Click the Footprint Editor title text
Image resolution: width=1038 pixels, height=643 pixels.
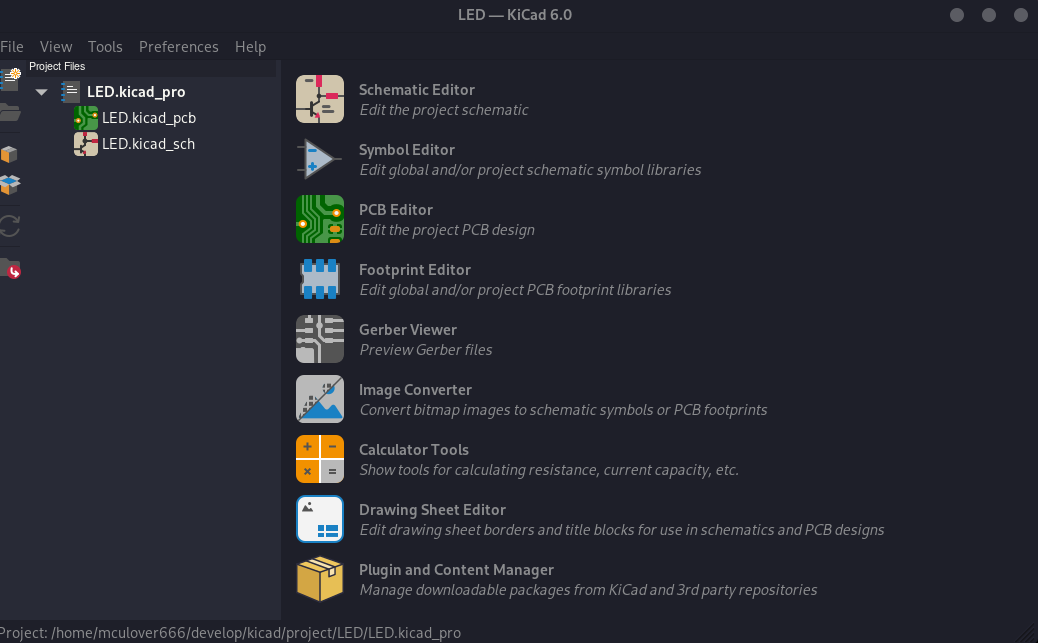[x=414, y=270]
